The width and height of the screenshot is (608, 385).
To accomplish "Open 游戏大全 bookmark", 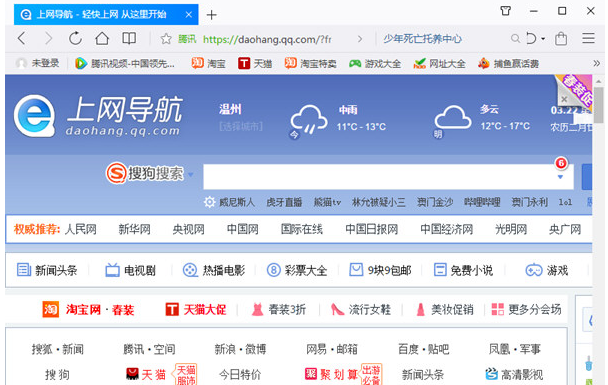I will pos(375,63).
